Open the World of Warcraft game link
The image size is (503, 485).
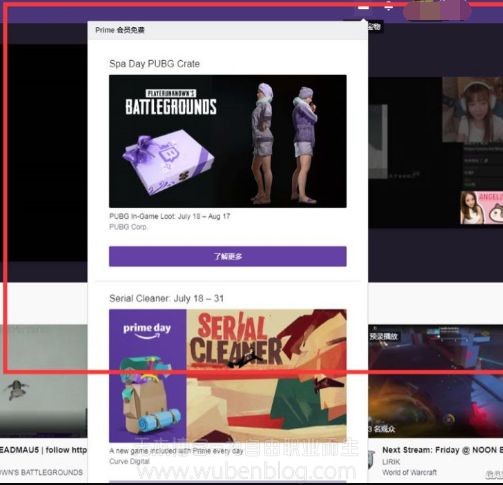pos(409,472)
